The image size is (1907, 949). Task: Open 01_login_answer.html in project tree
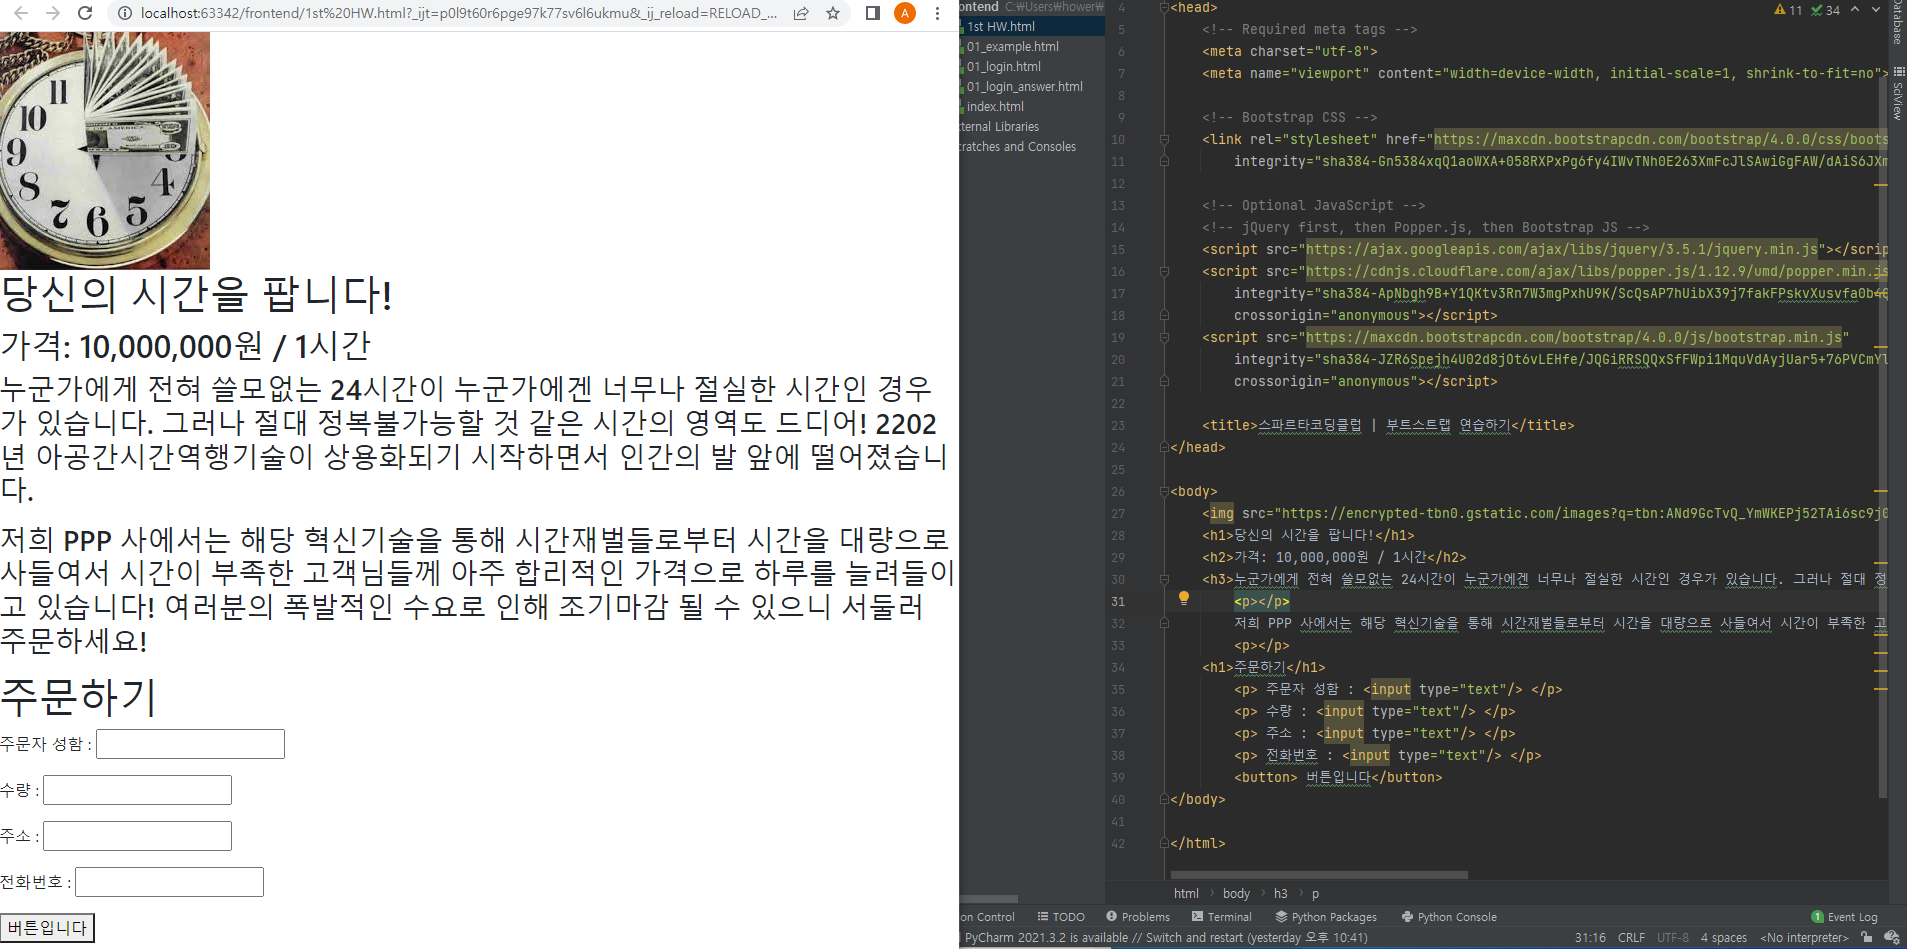(1024, 87)
